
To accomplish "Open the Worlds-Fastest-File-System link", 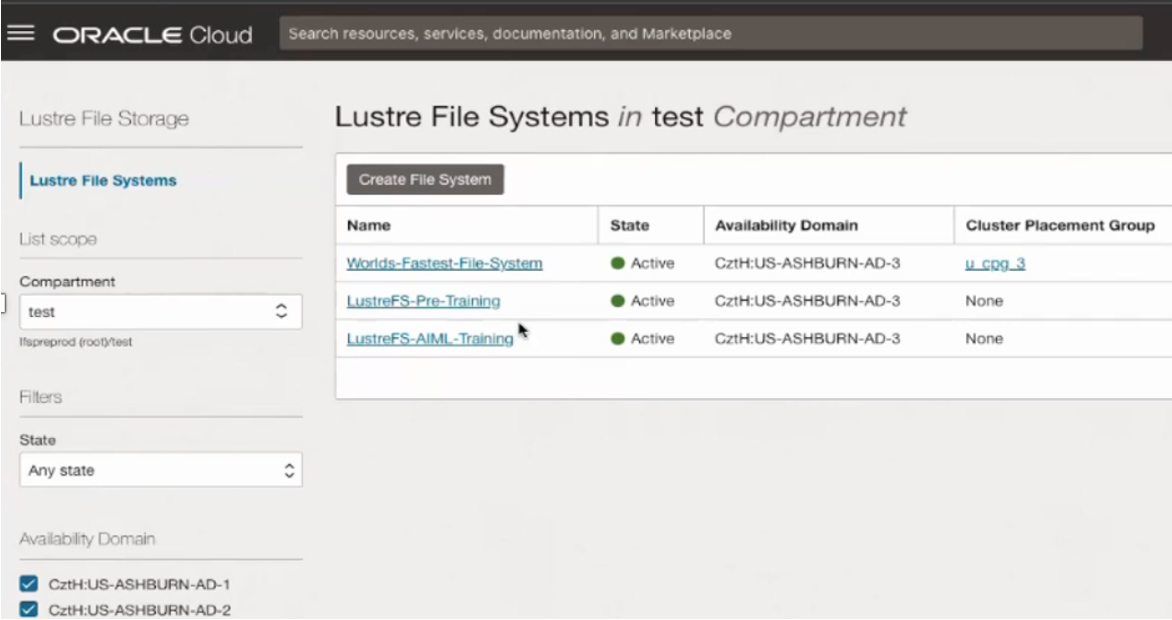I will tap(445, 263).
